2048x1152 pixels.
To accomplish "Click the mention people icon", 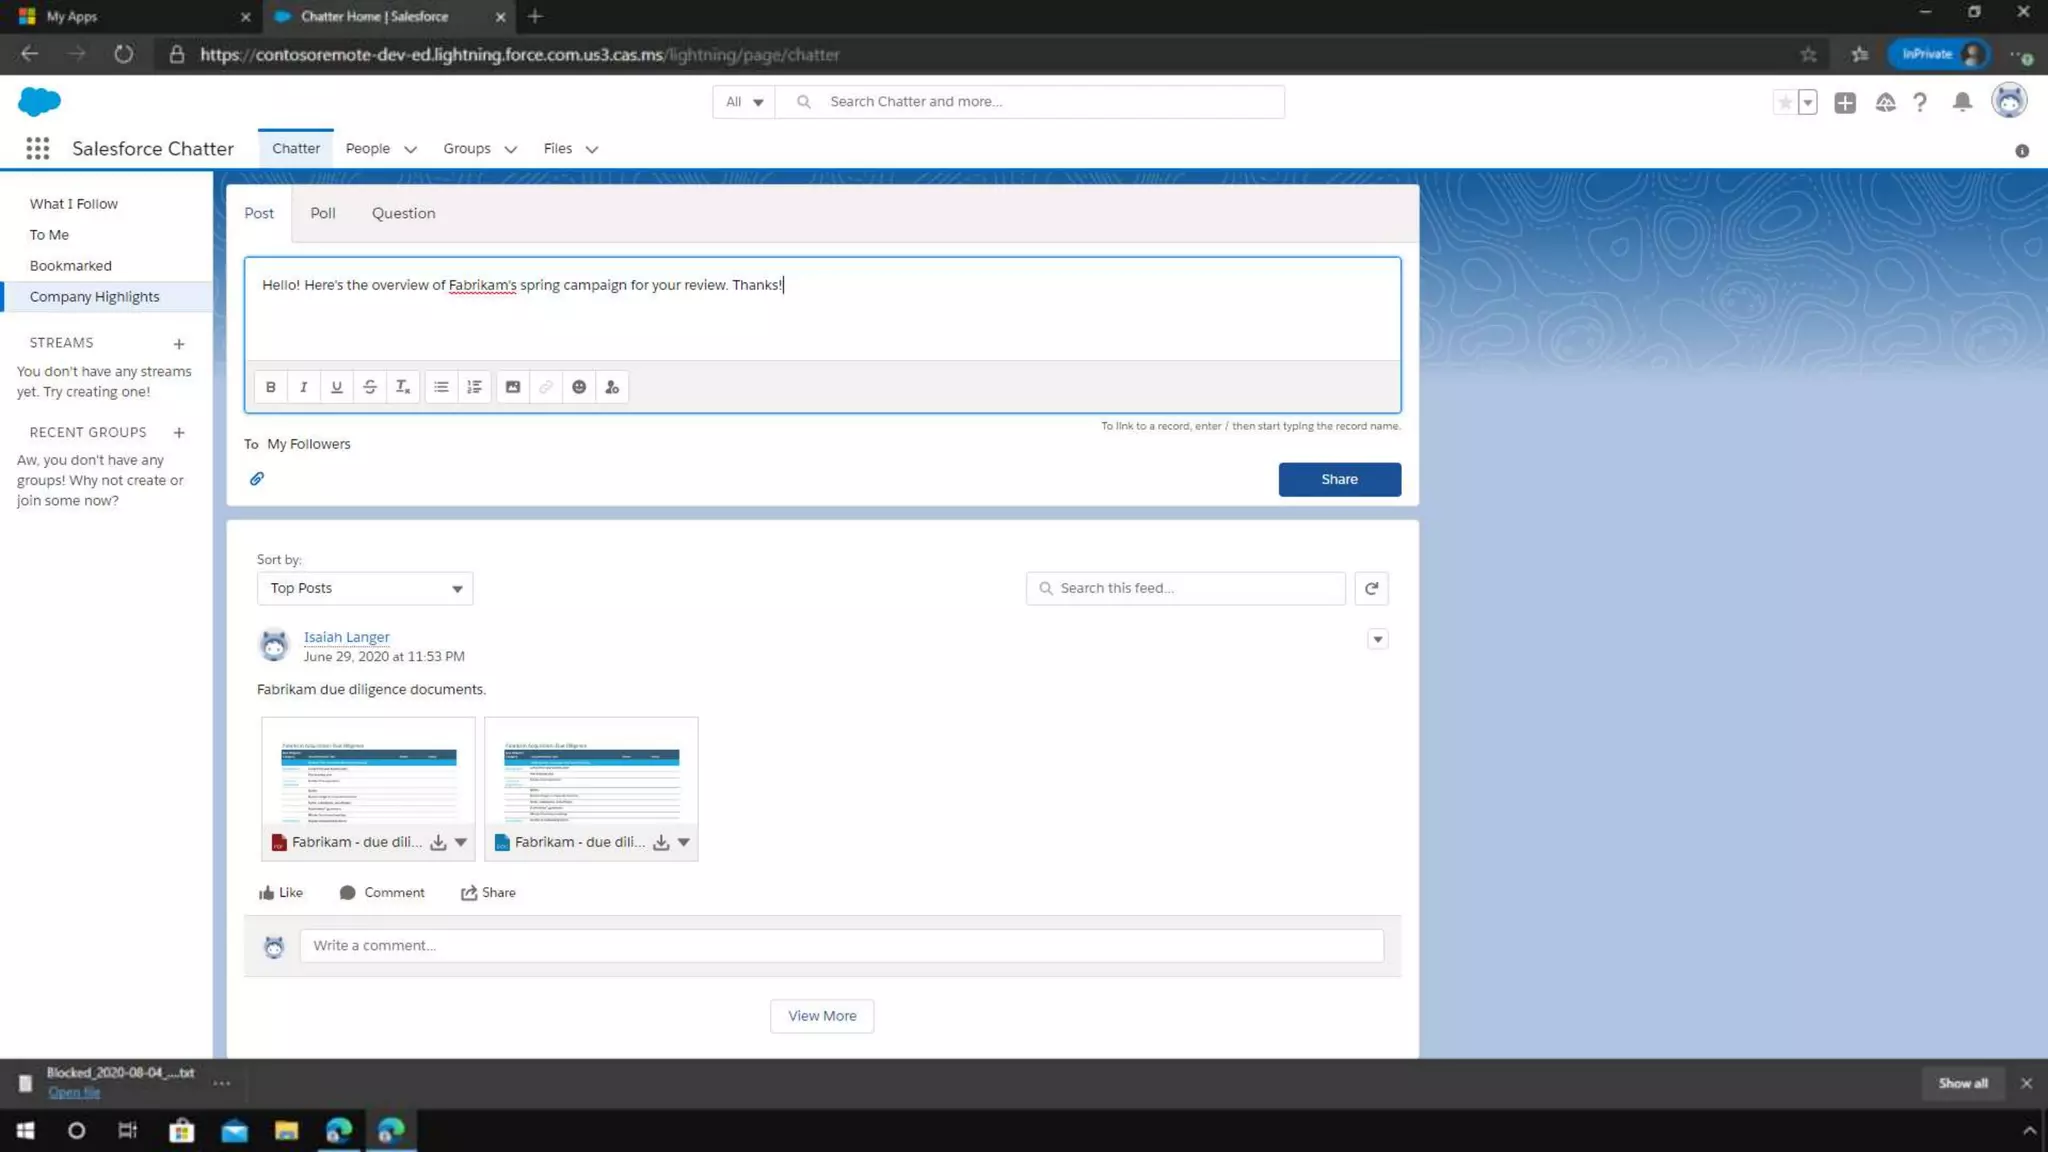I will (612, 387).
